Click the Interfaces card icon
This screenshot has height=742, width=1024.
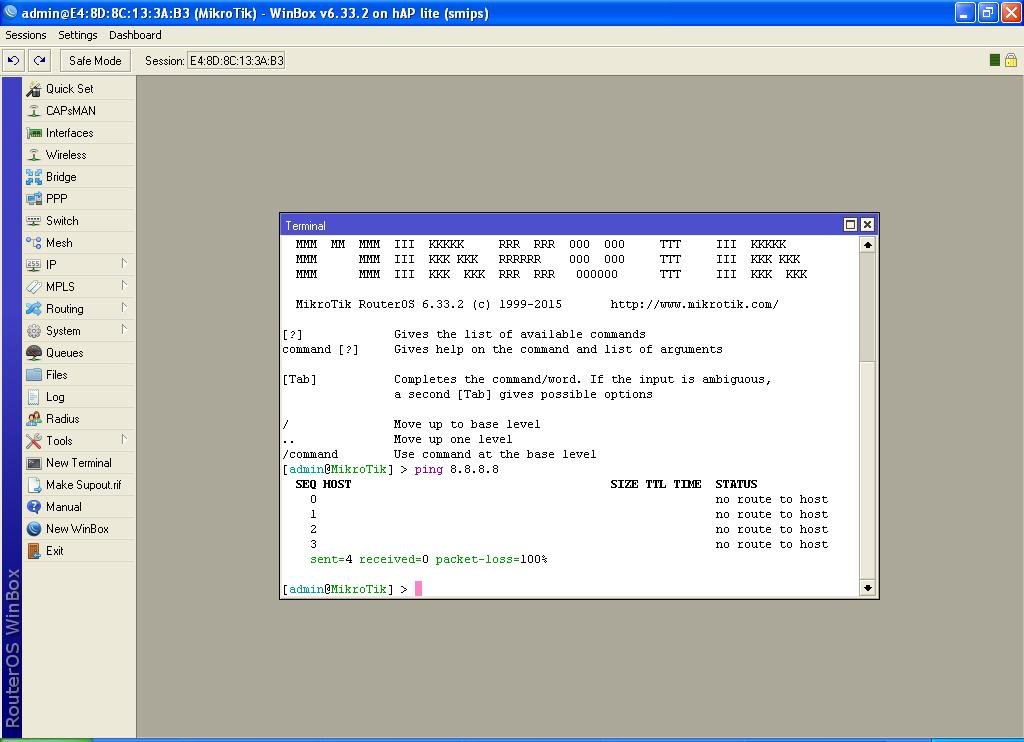click(34, 133)
